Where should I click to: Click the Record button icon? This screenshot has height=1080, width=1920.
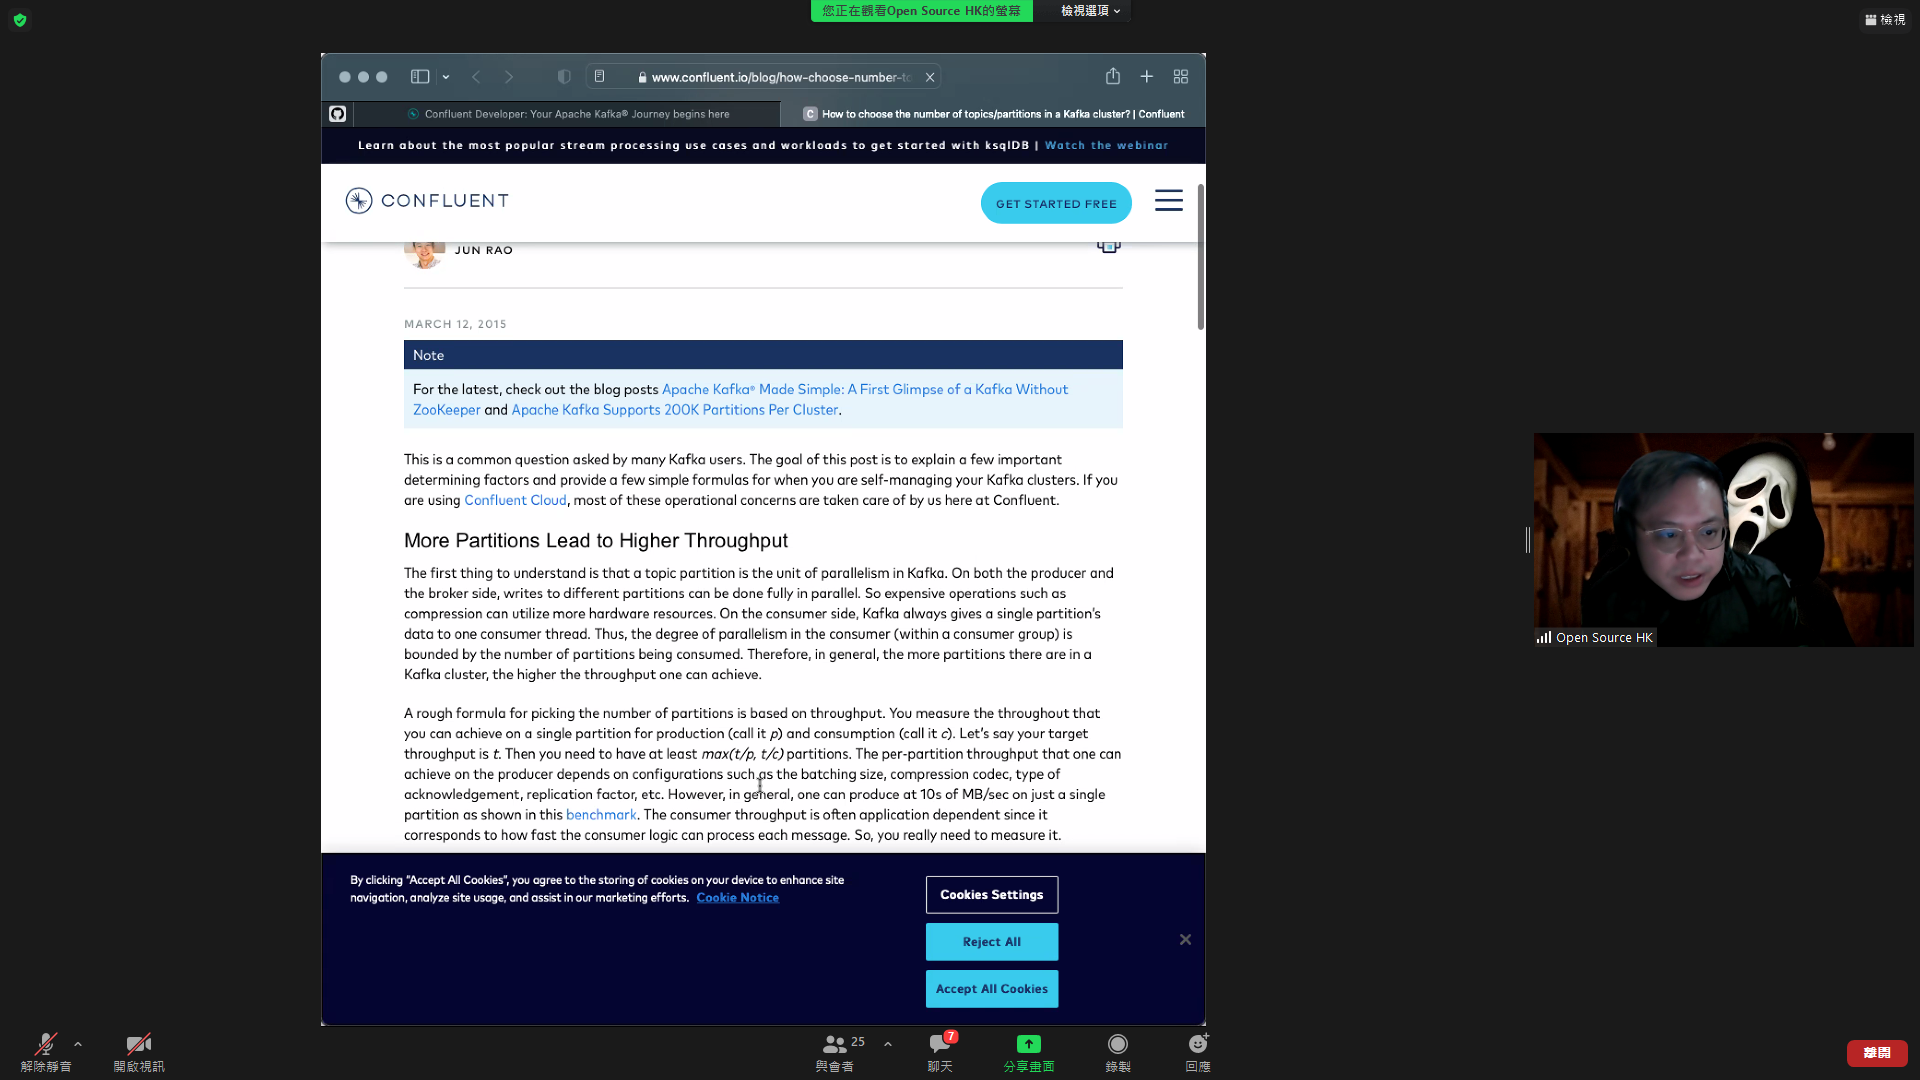tap(1118, 1052)
